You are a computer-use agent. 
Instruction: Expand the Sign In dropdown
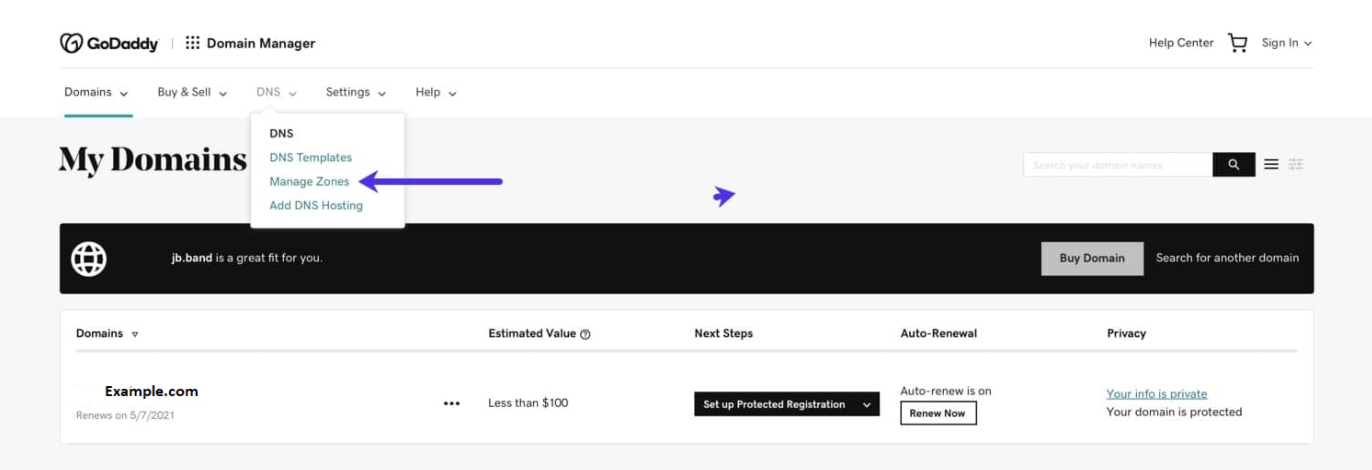[x=1286, y=43]
